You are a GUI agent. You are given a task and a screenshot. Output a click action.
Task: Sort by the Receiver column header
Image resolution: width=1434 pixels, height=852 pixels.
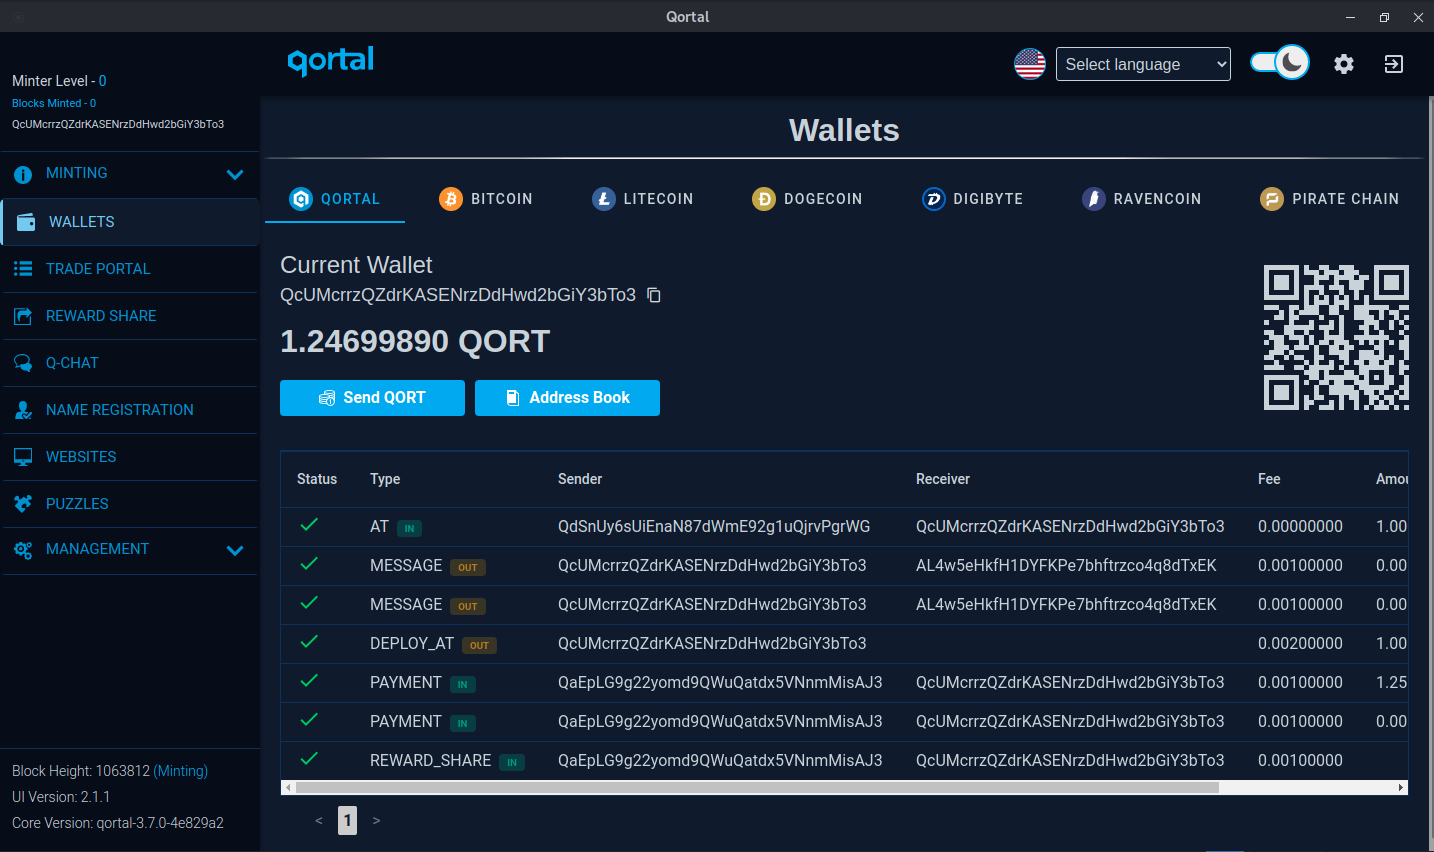point(943,479)
